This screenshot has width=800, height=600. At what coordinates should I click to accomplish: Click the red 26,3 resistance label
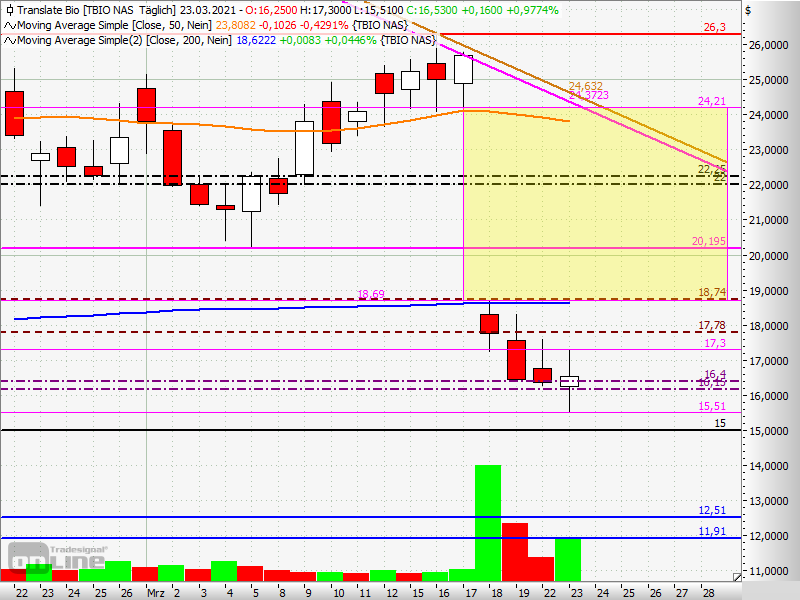point(714,28)
